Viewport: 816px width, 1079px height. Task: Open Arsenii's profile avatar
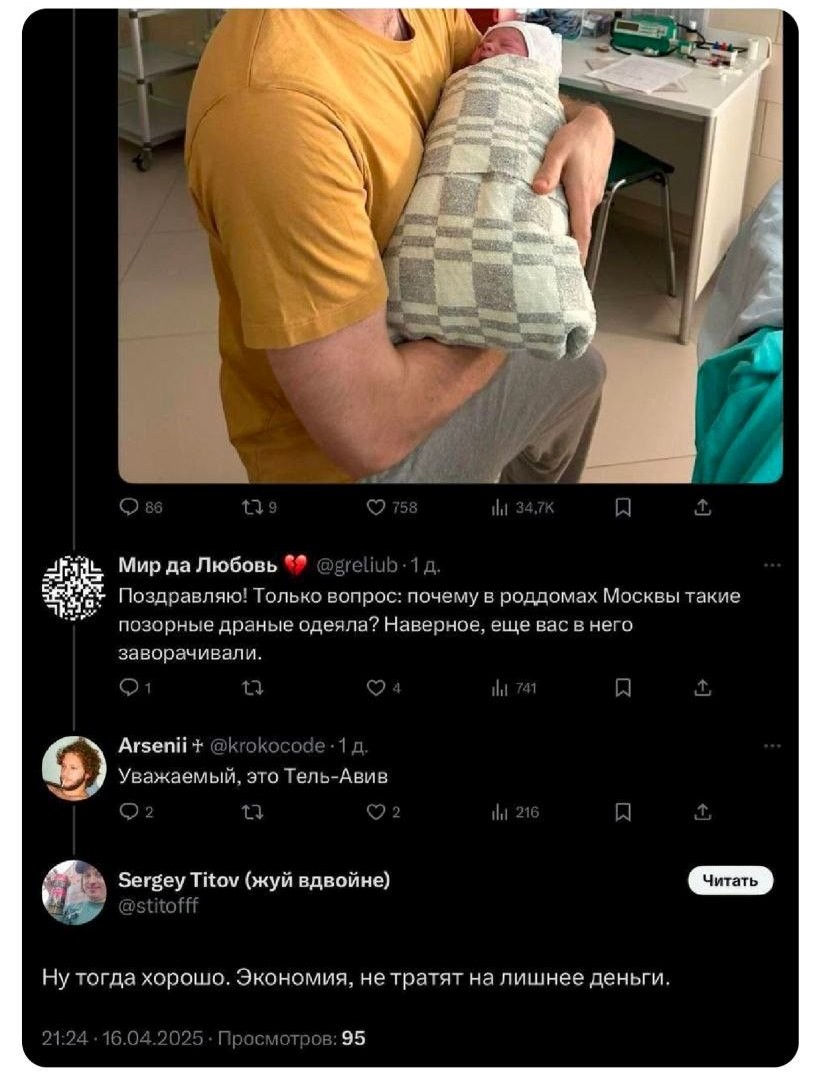[x=73, y=768]
